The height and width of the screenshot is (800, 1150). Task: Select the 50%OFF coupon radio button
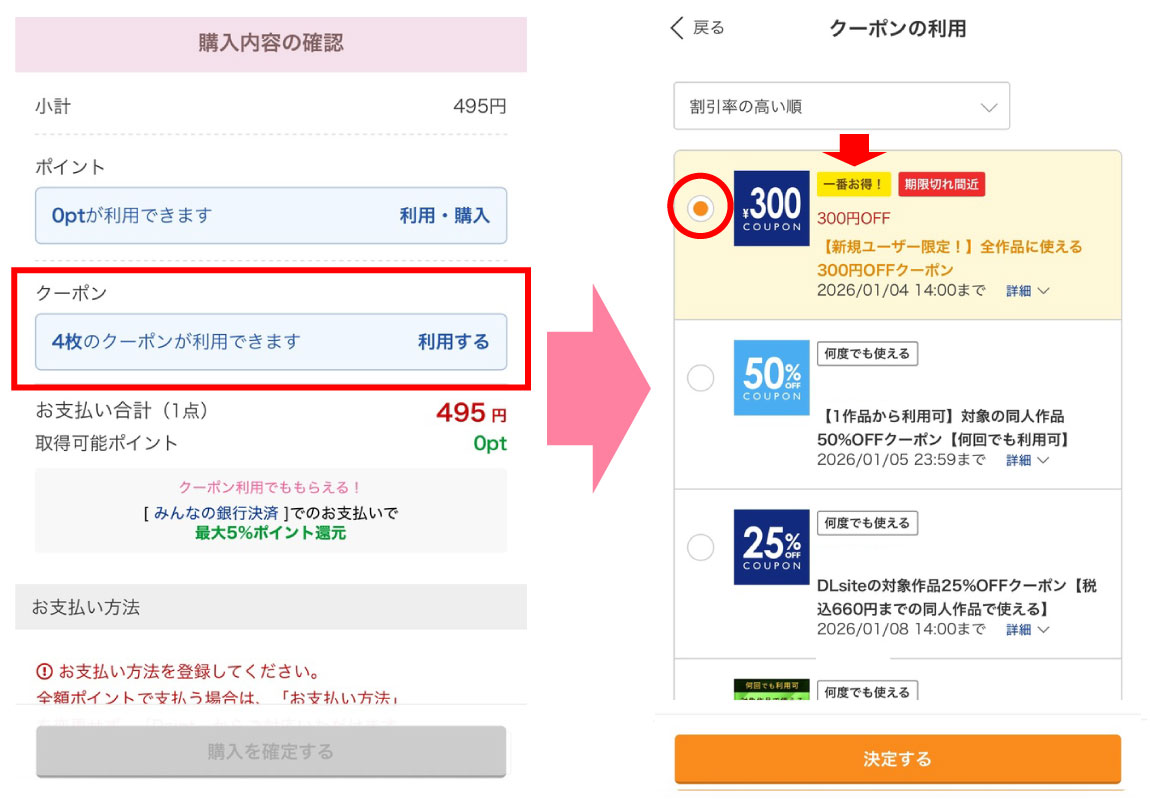701,377
